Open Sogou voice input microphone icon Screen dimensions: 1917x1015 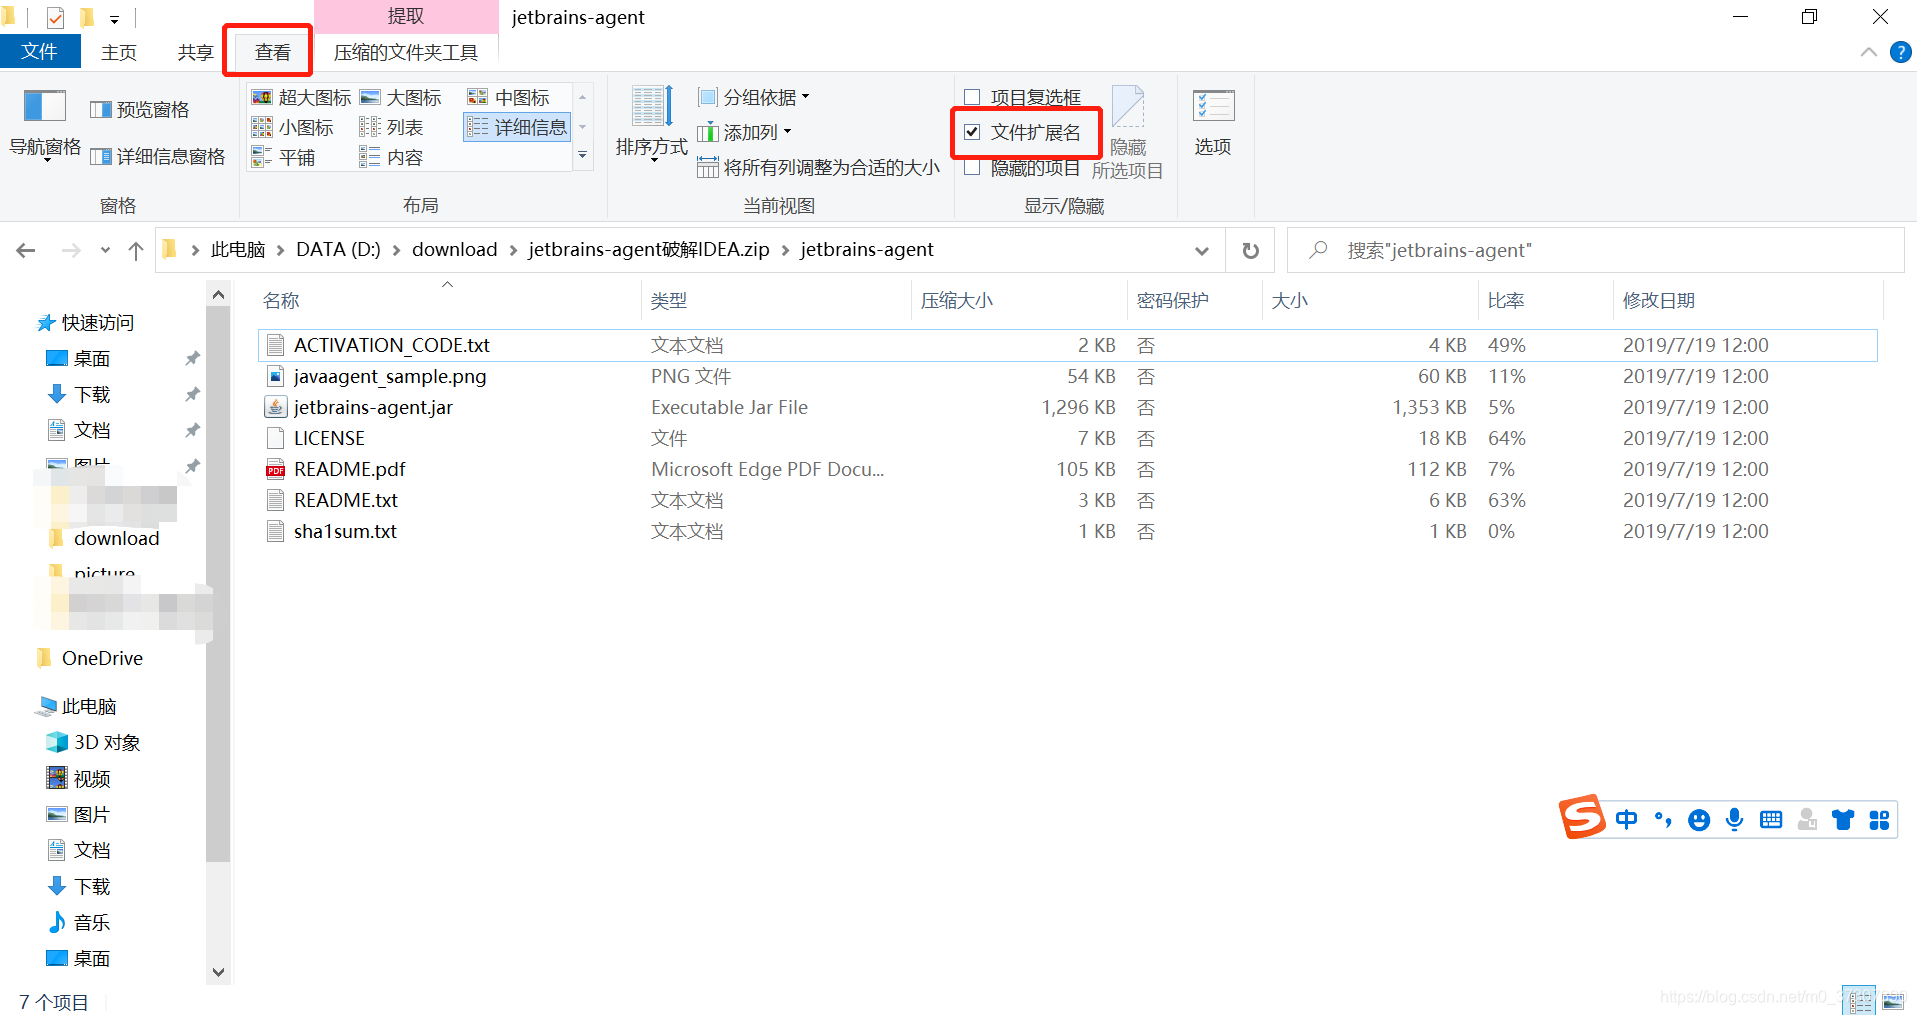click(x=1735, y=820)
